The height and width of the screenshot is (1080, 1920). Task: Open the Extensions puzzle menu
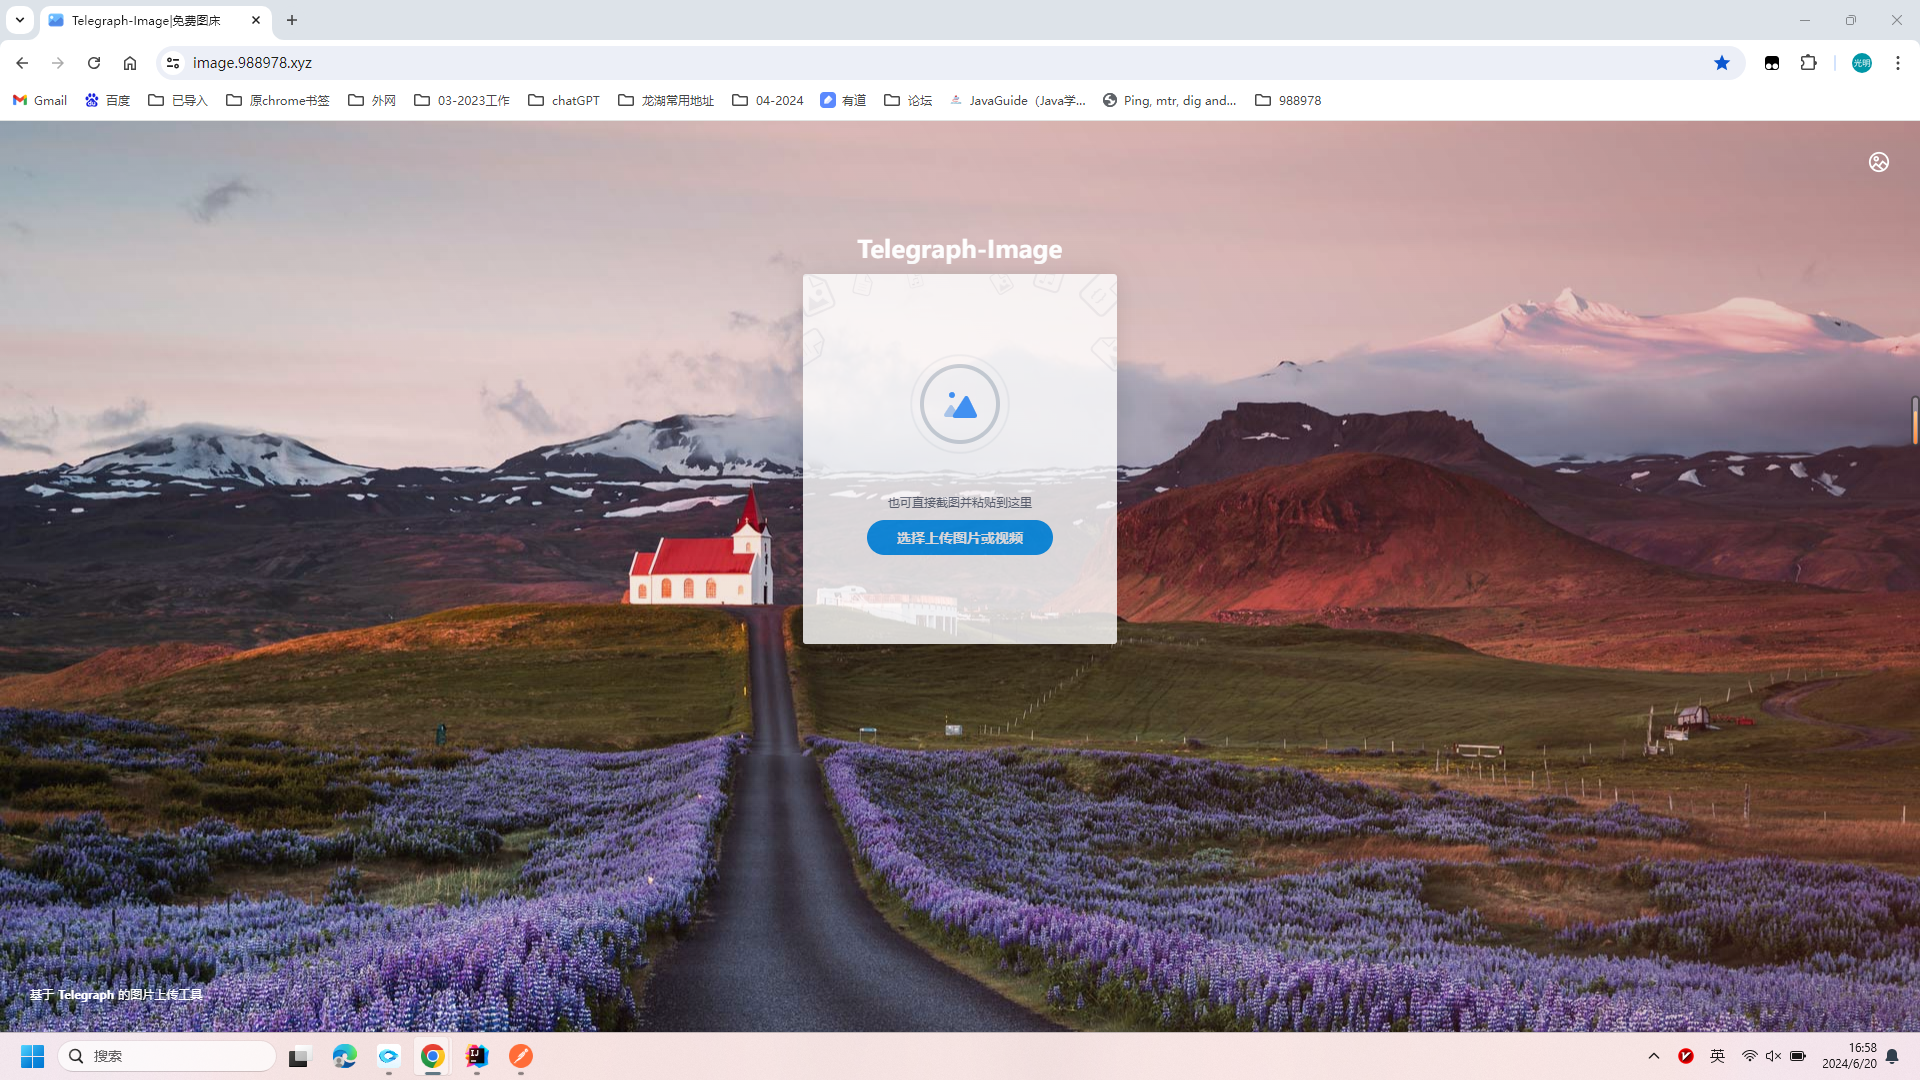click(1808, 63)
